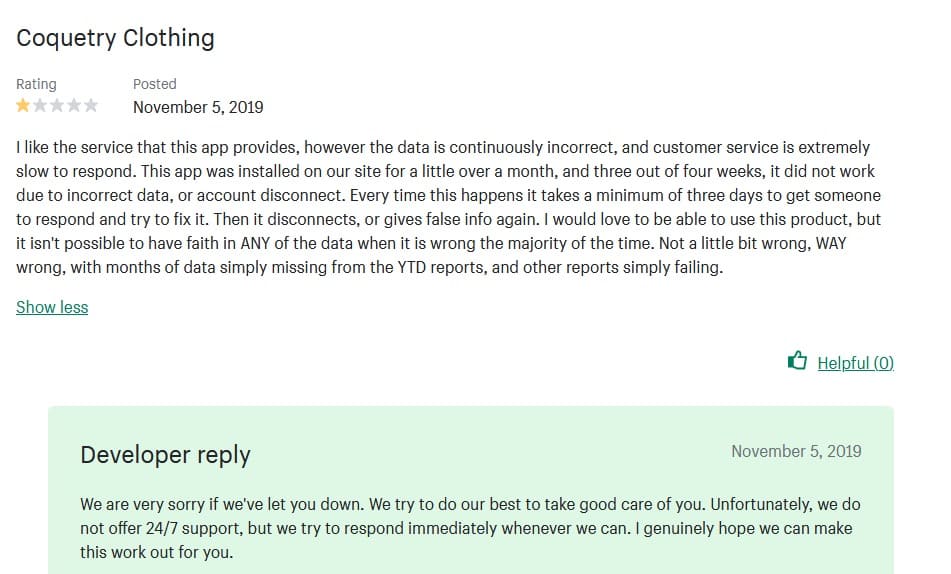The height and width of the screenshot is (574, 951).
Task: Click the thumbs-up icon beside Helpful
Action: [x=797, y=361]
